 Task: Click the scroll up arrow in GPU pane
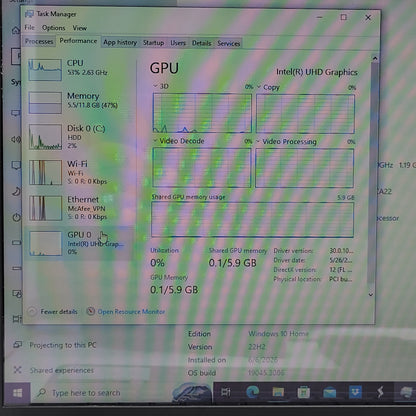tap(375, 58)
